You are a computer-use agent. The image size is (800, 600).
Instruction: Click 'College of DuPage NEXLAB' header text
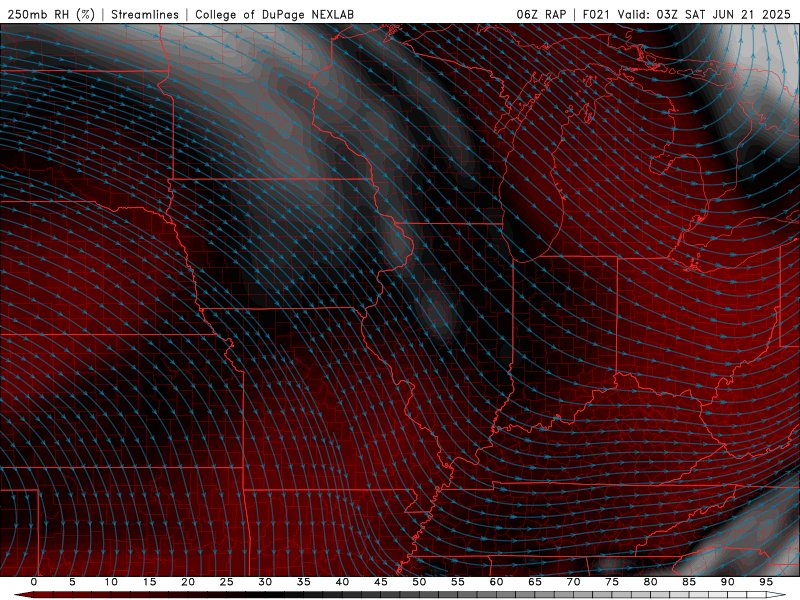point(274,14)
